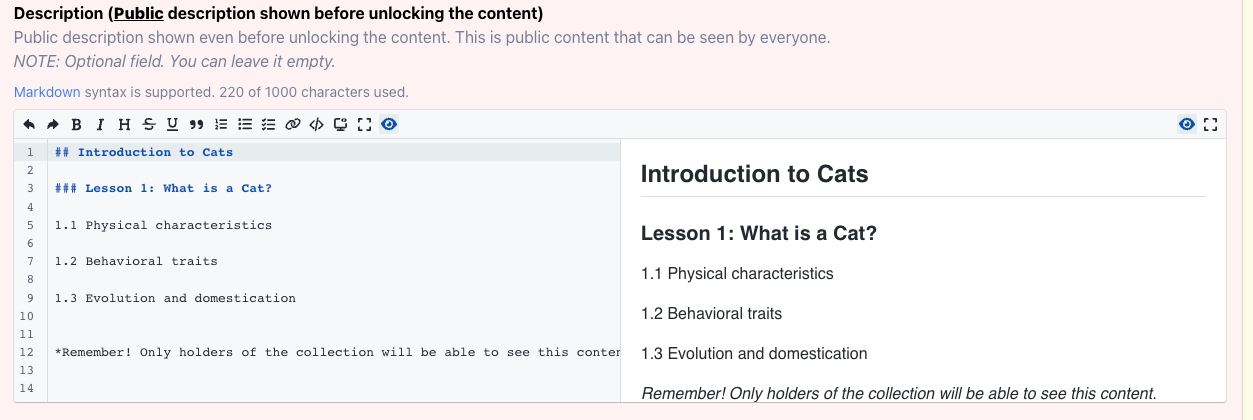The width and height of the screenshot is (1253, 420).
Task: Insert a hyperlink via link icon
Action: click(292, 125)
